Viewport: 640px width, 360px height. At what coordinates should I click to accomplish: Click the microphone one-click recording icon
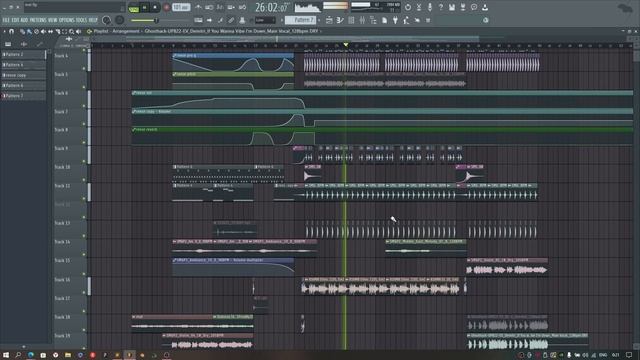pyautogui.click(x=430, y=7)
